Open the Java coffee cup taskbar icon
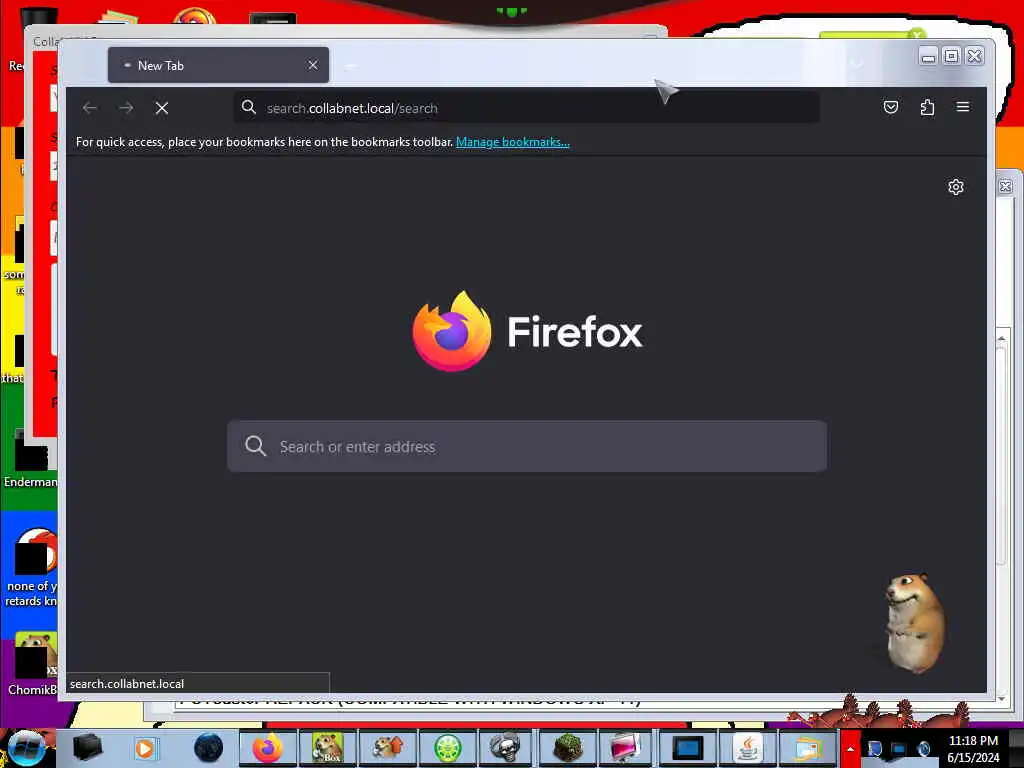1024x768 pixels. click(747, 748)
